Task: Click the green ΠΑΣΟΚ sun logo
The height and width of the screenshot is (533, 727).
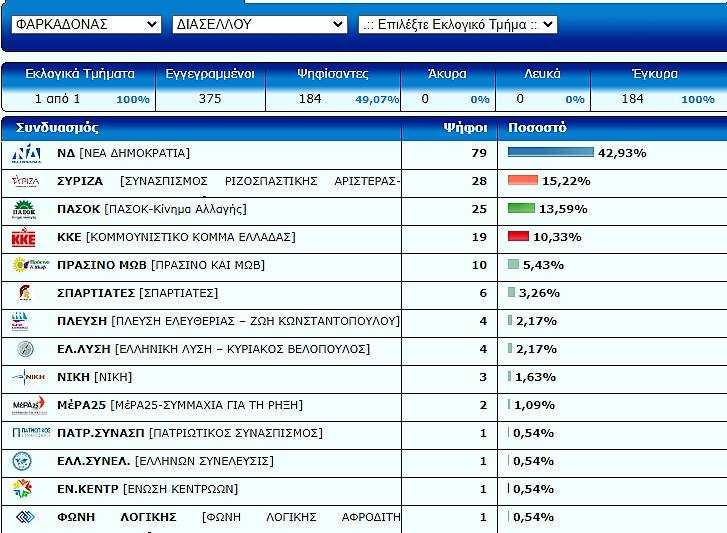Action: (x=25, y=209)
